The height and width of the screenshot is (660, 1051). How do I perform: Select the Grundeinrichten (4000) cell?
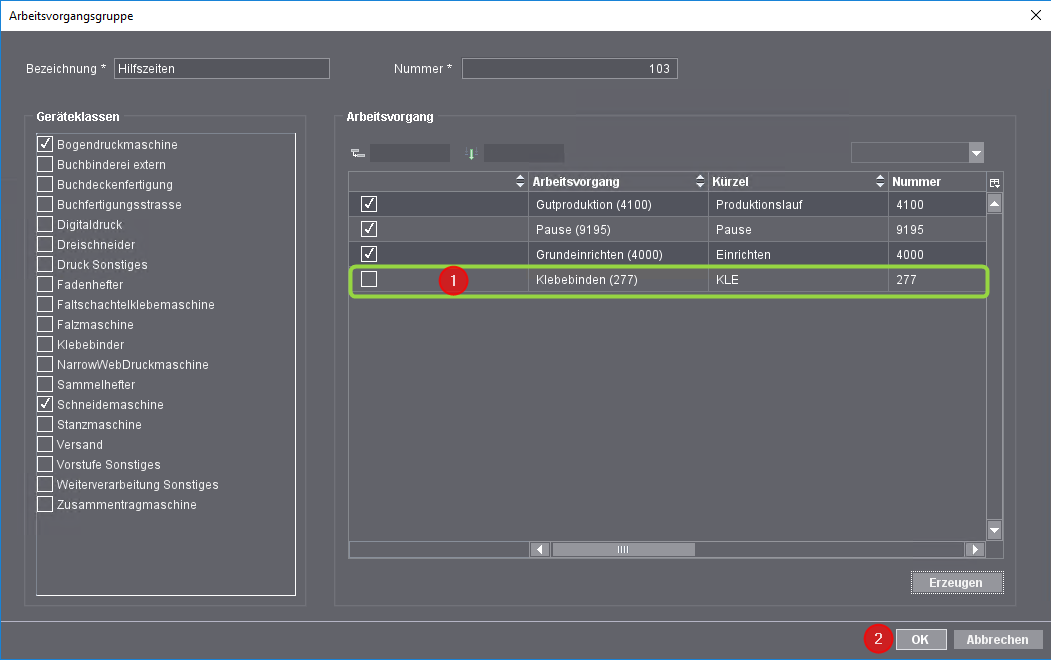618,255
